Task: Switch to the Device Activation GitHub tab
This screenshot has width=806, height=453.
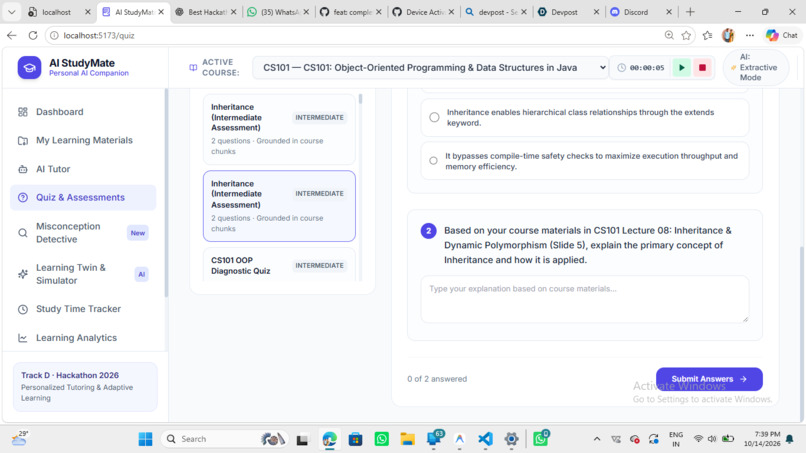Action: click(x=424, y=12)
